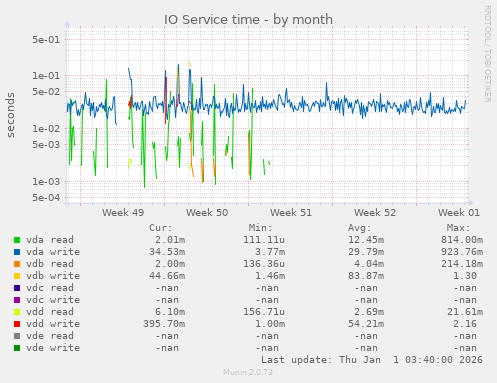Viewport: 497px width, 383px height.
Task: Click vdb read max value 214.18m
Action: (462, 264)
